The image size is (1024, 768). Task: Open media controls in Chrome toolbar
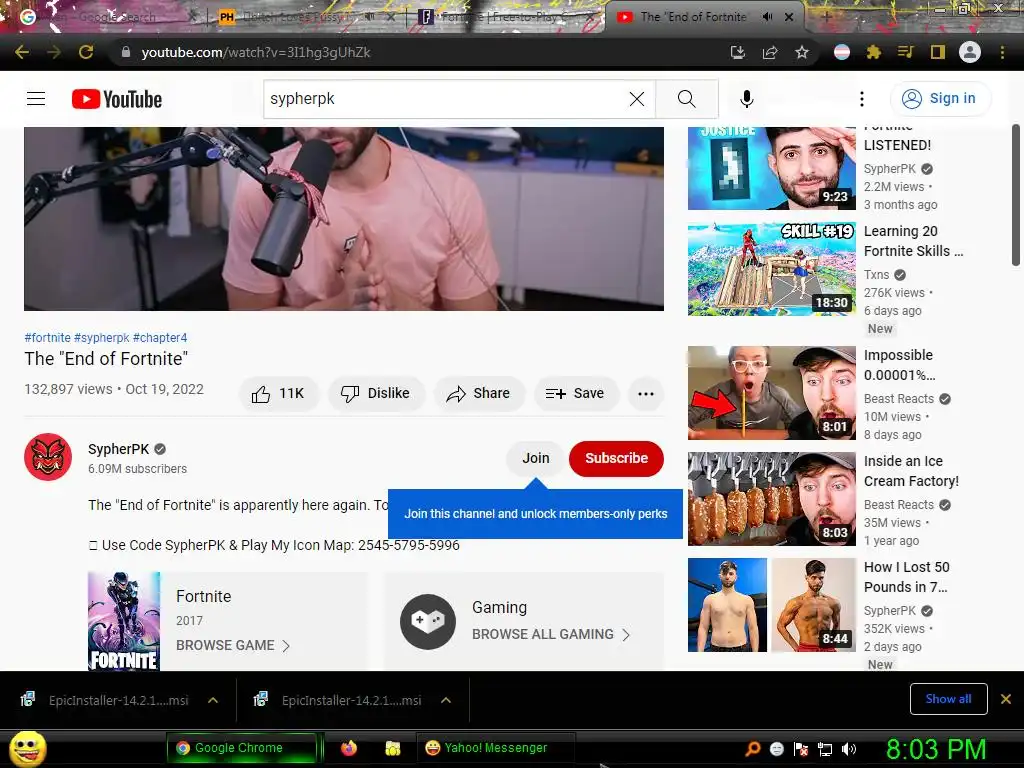(906, 52)
